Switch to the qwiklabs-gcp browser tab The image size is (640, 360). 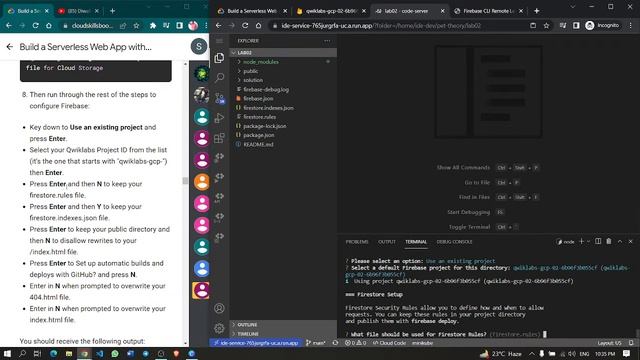(x=331, y=11)
